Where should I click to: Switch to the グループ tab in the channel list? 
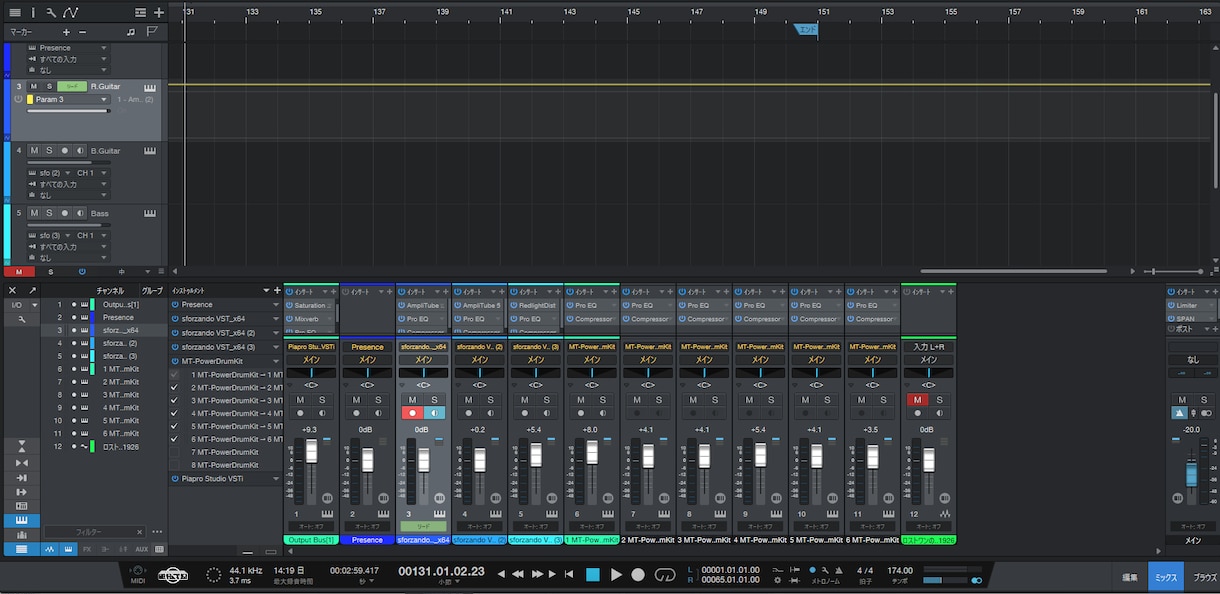pyautogui.click(x=152, y=291)
